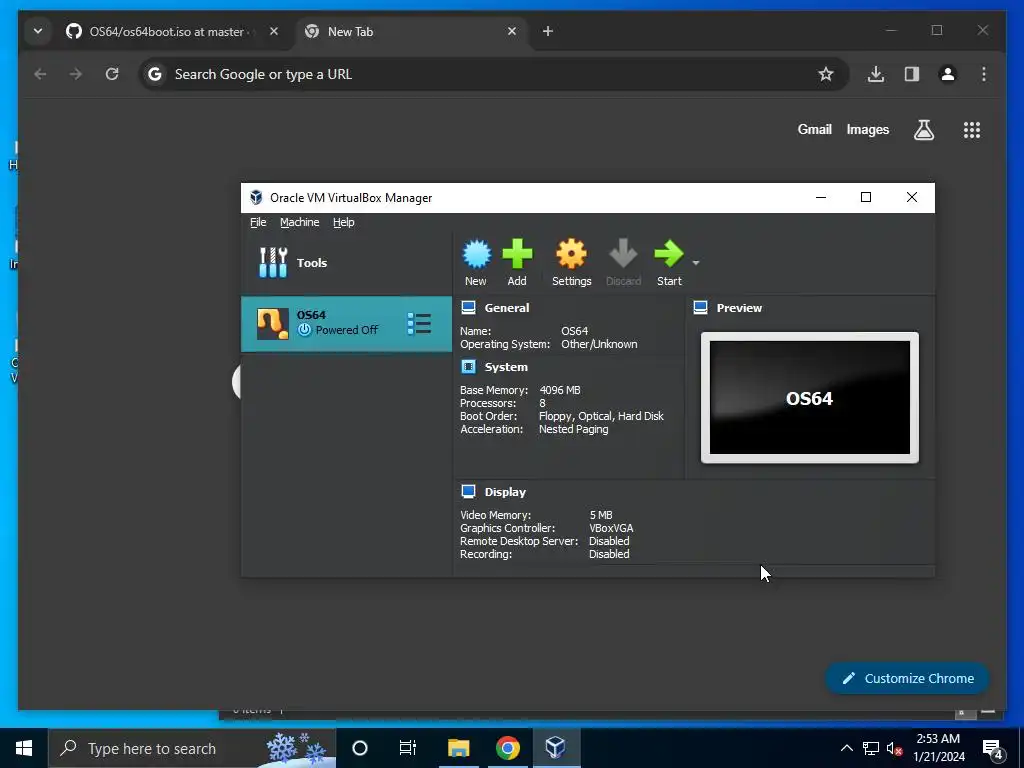
Task: Open the Search Labs flask icon
Action: pos(923,130)
